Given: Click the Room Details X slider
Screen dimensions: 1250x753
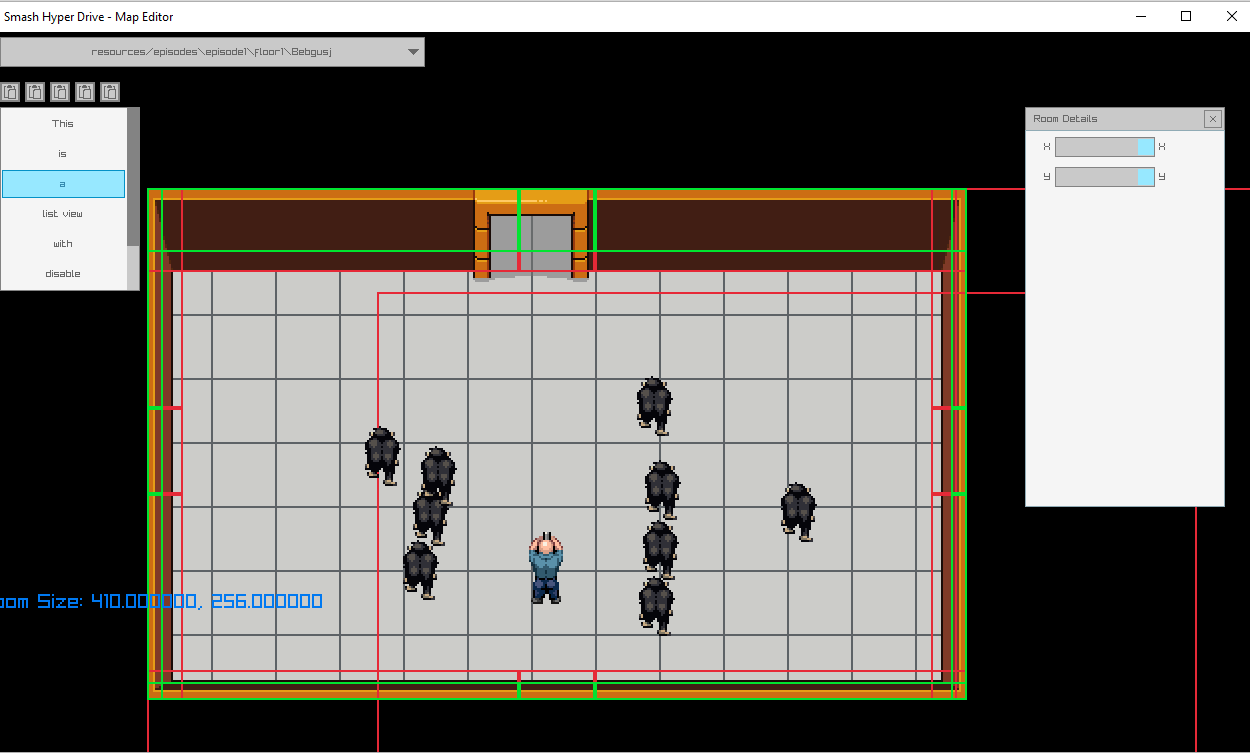Looking at the screenshot, I should tap(1105, 147).
